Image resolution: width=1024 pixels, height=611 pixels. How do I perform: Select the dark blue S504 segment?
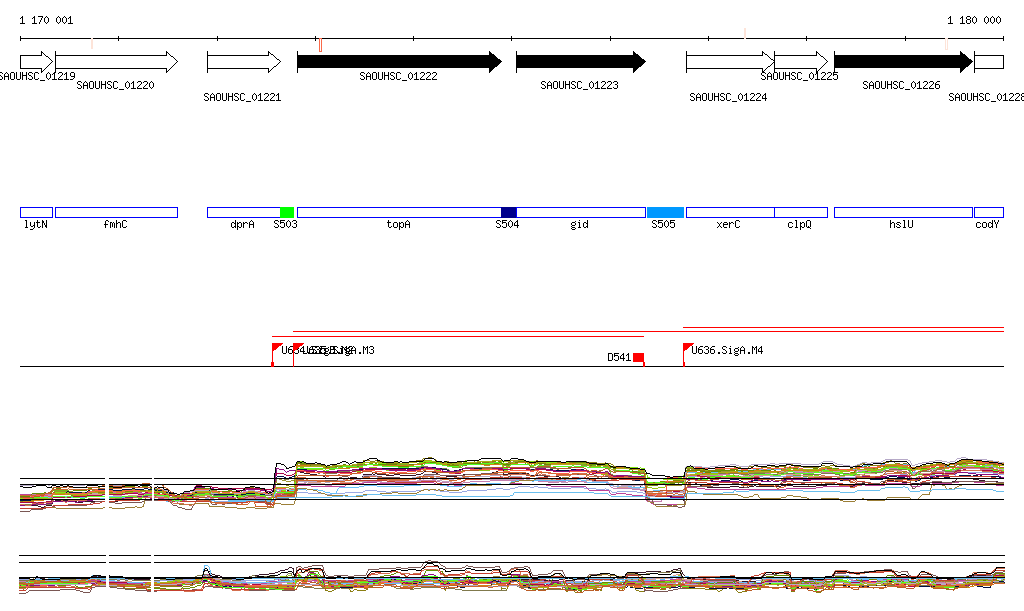(509, 212)
